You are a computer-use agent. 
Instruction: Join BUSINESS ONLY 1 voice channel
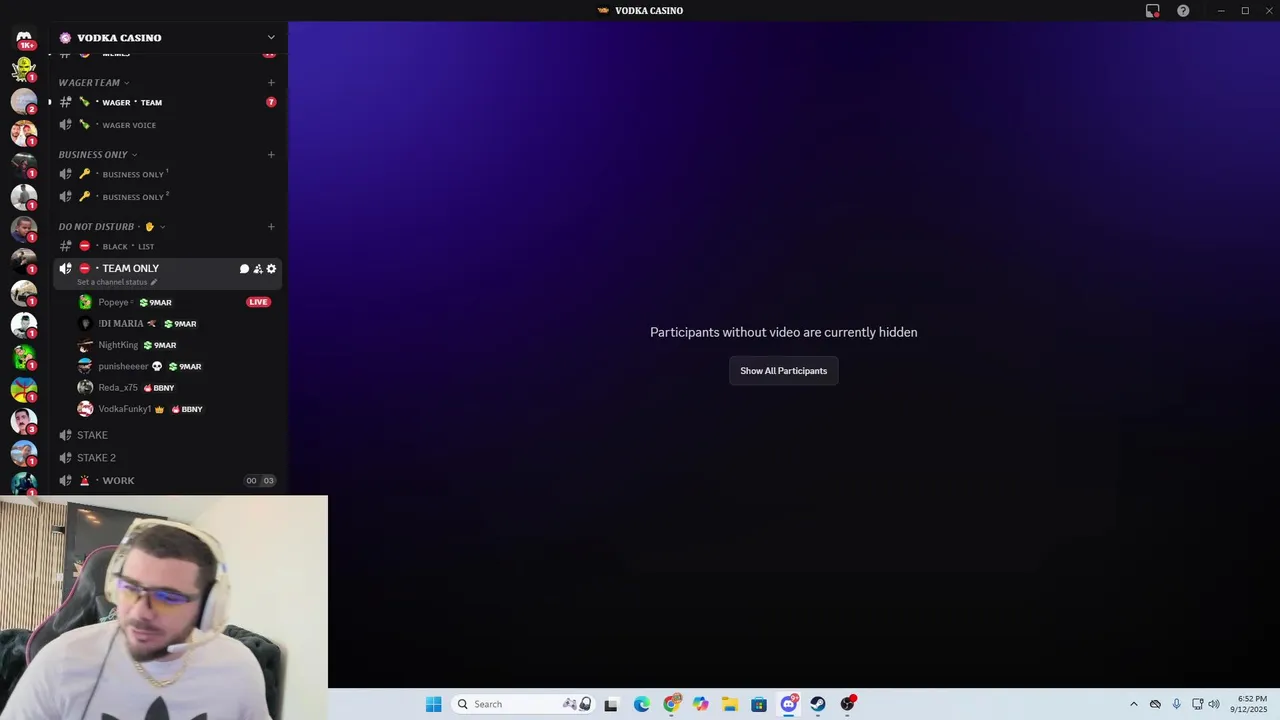(x=166, y=174)
